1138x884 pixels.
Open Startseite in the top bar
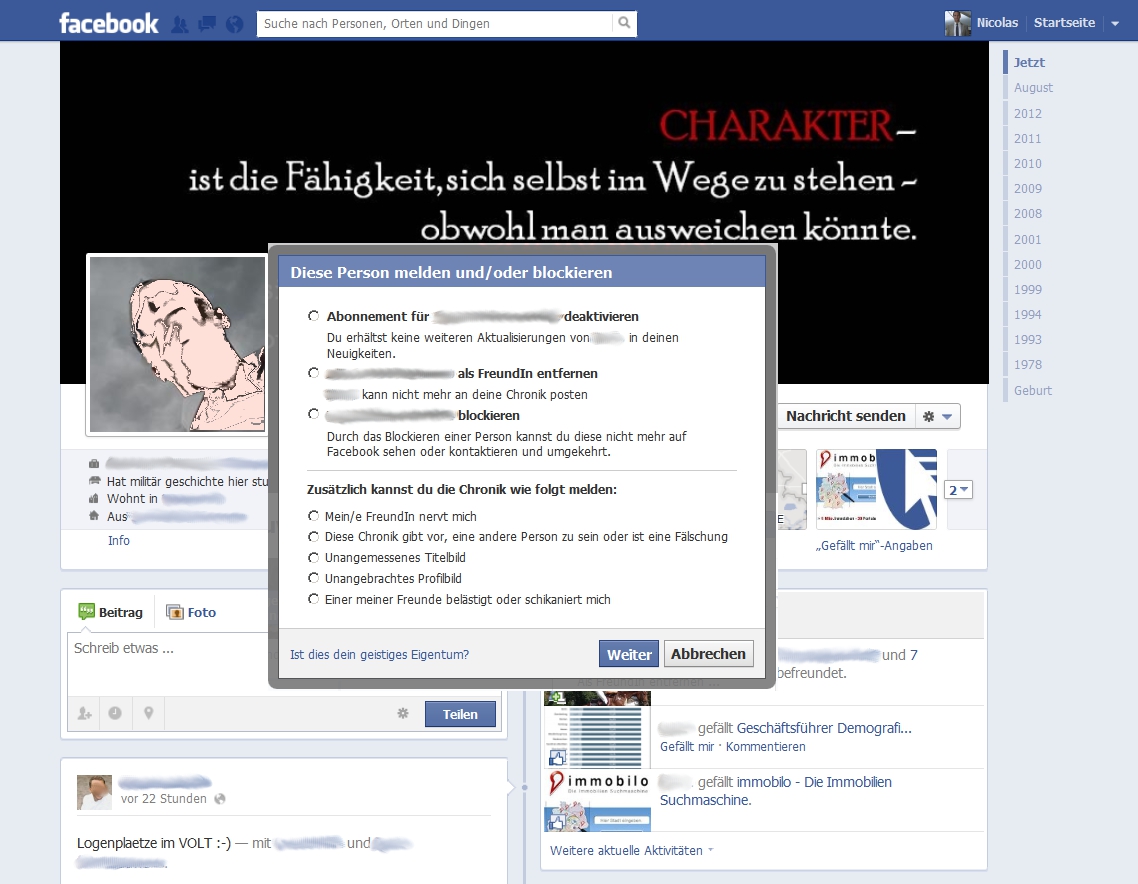pos(1064,23)
